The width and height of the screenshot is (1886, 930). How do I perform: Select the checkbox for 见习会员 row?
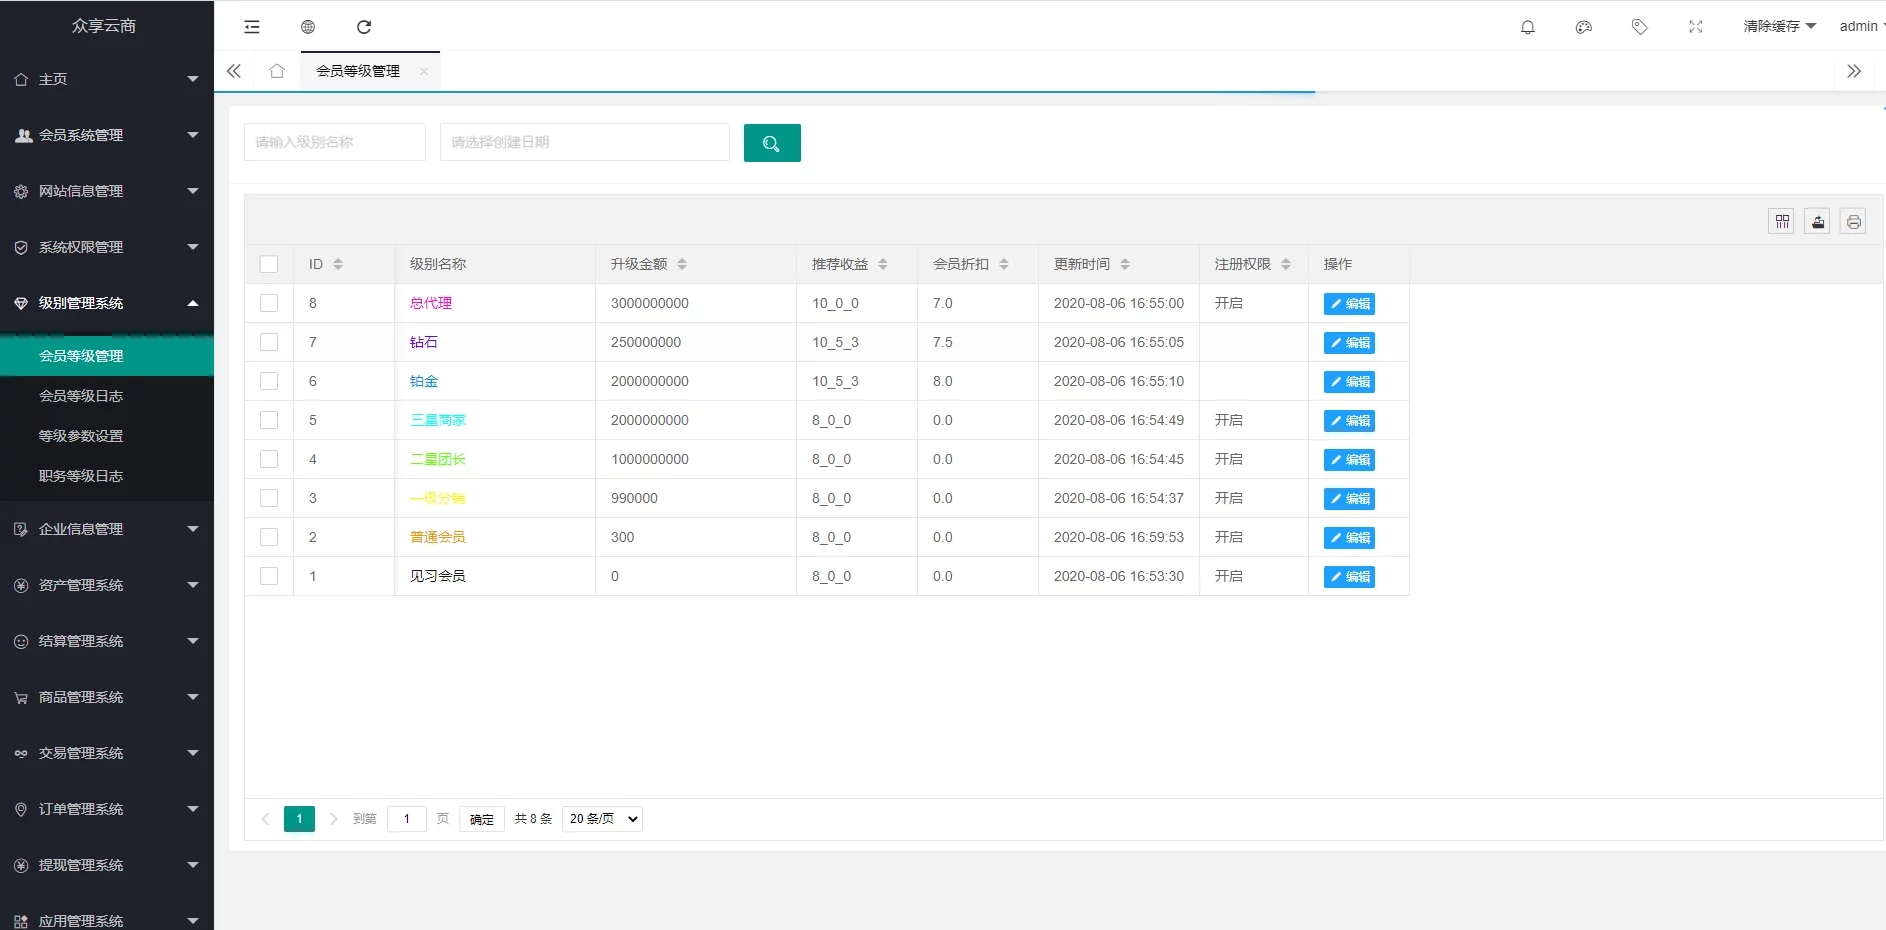269,576
